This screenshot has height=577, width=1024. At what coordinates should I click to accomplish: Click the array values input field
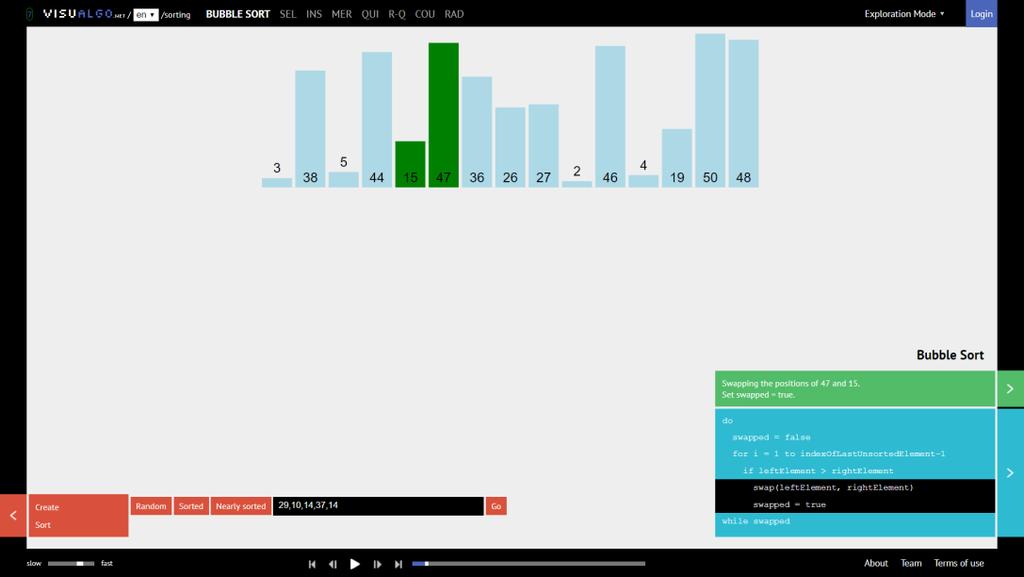378,506
